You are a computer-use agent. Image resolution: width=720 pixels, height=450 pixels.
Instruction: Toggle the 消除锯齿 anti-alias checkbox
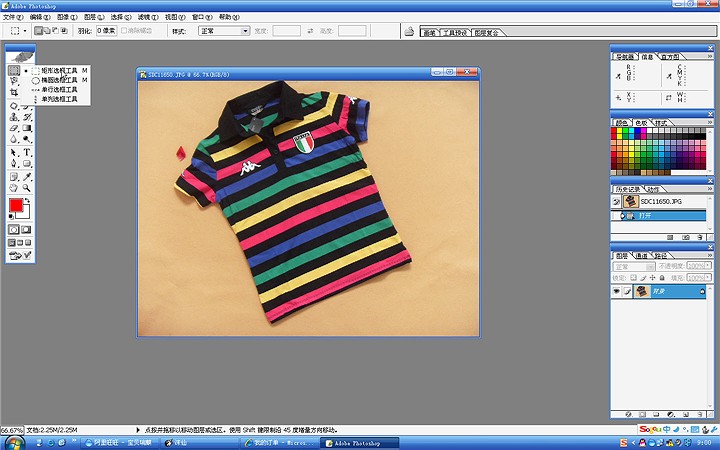point(124,31)
